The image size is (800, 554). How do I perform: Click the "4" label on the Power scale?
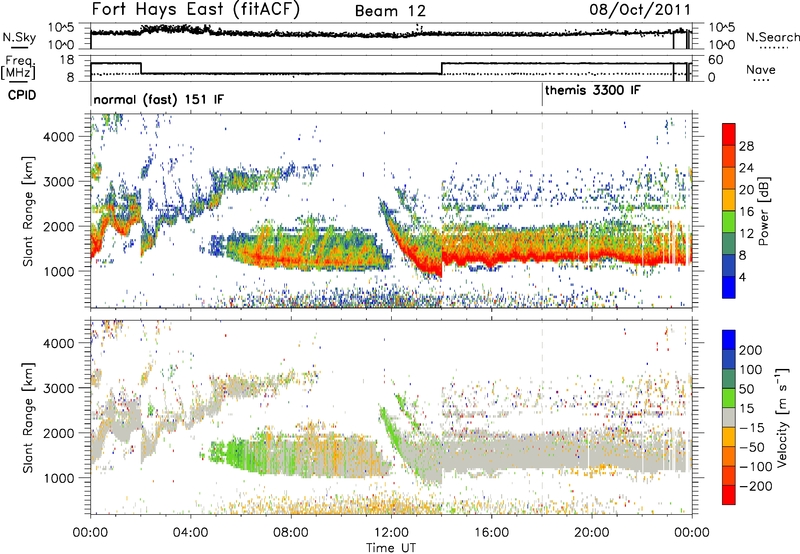(x=742, y=277)
